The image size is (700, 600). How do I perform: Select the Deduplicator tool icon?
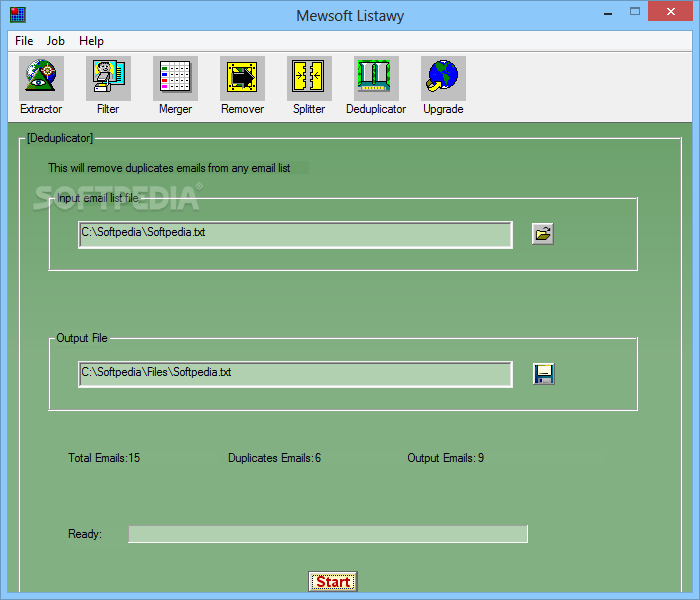pyautogui.click(x=376, y=78)
